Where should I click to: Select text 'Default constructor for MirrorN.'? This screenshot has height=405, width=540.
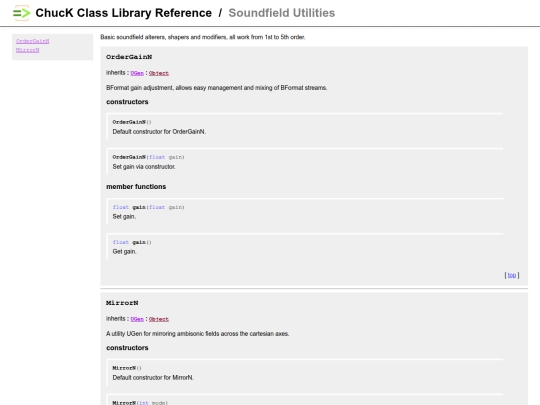click(x=153, y=378)
